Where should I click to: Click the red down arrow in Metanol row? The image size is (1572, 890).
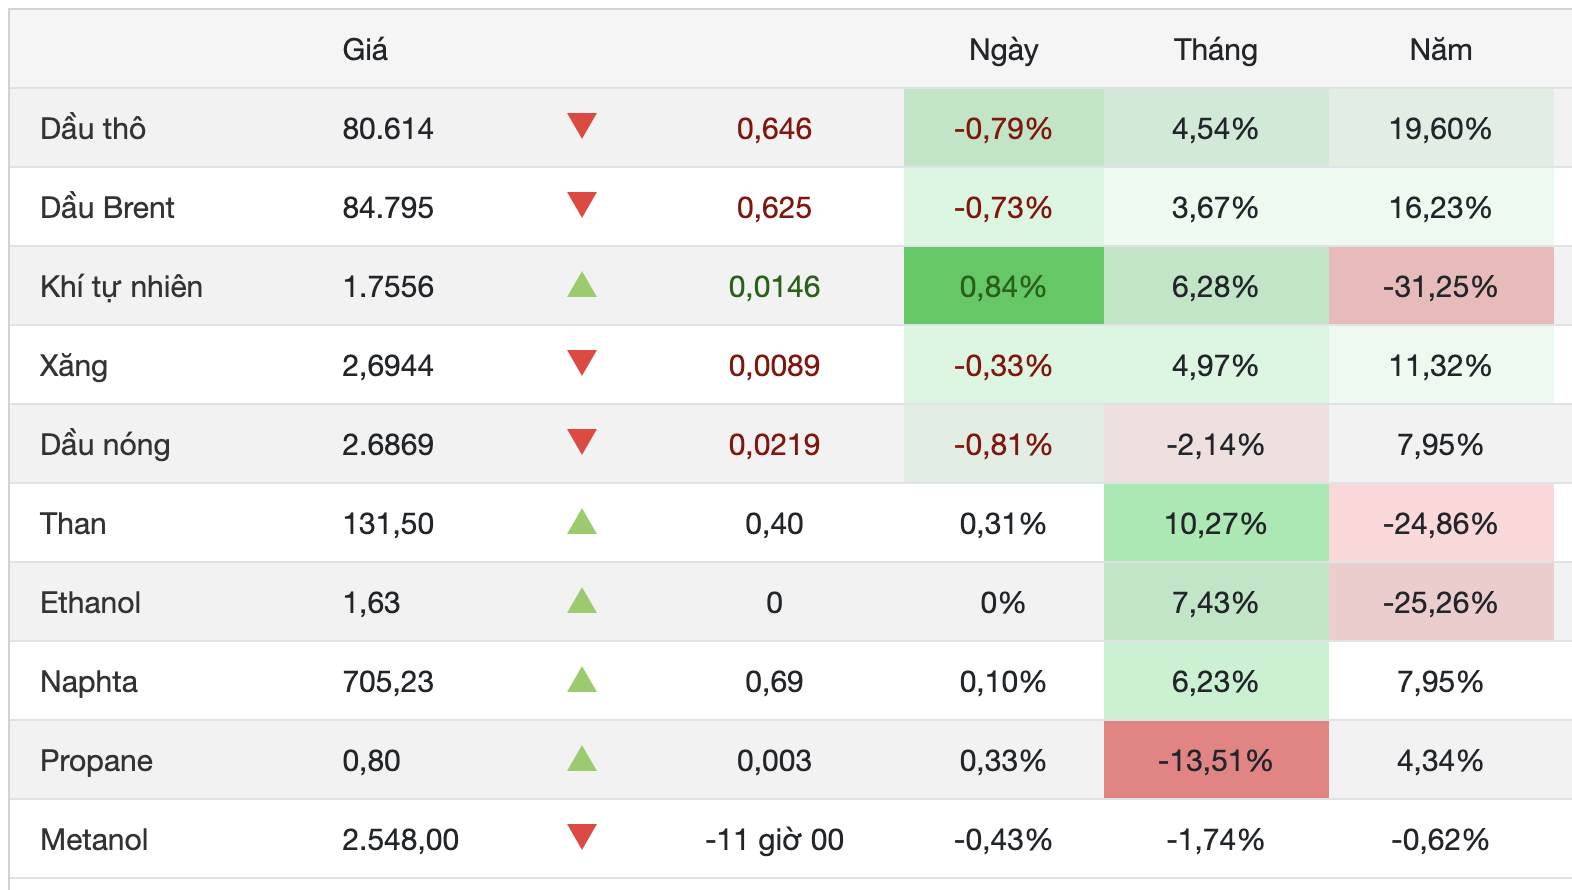click(x=582, y=837)
